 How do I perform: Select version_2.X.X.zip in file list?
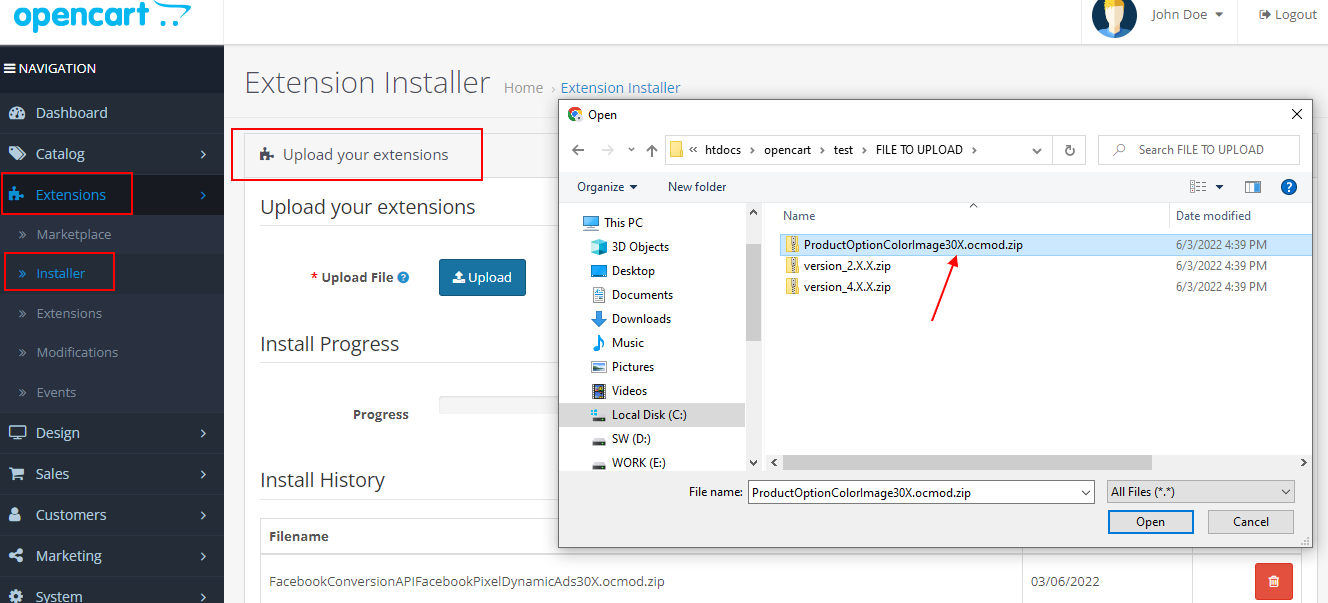coord(846,266)
